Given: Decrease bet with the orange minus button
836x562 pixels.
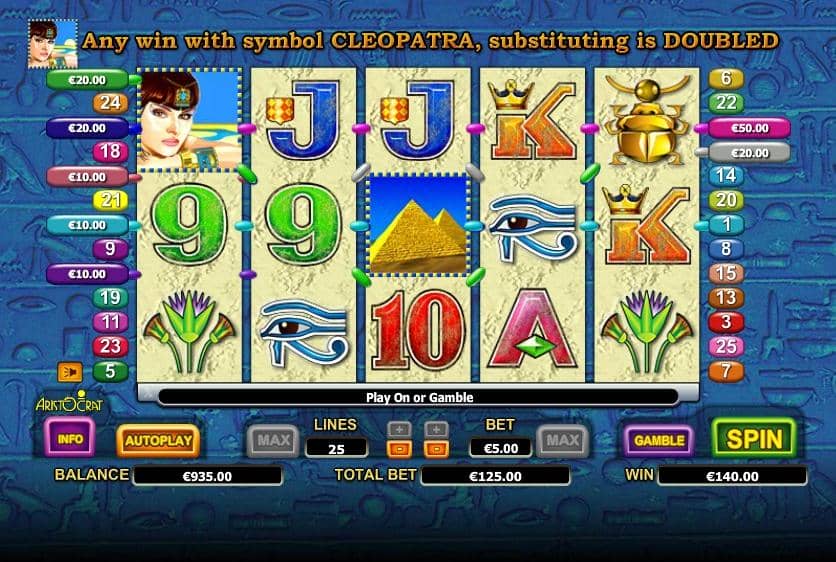Looking at the screenshot, I should [x=436, y=449].
